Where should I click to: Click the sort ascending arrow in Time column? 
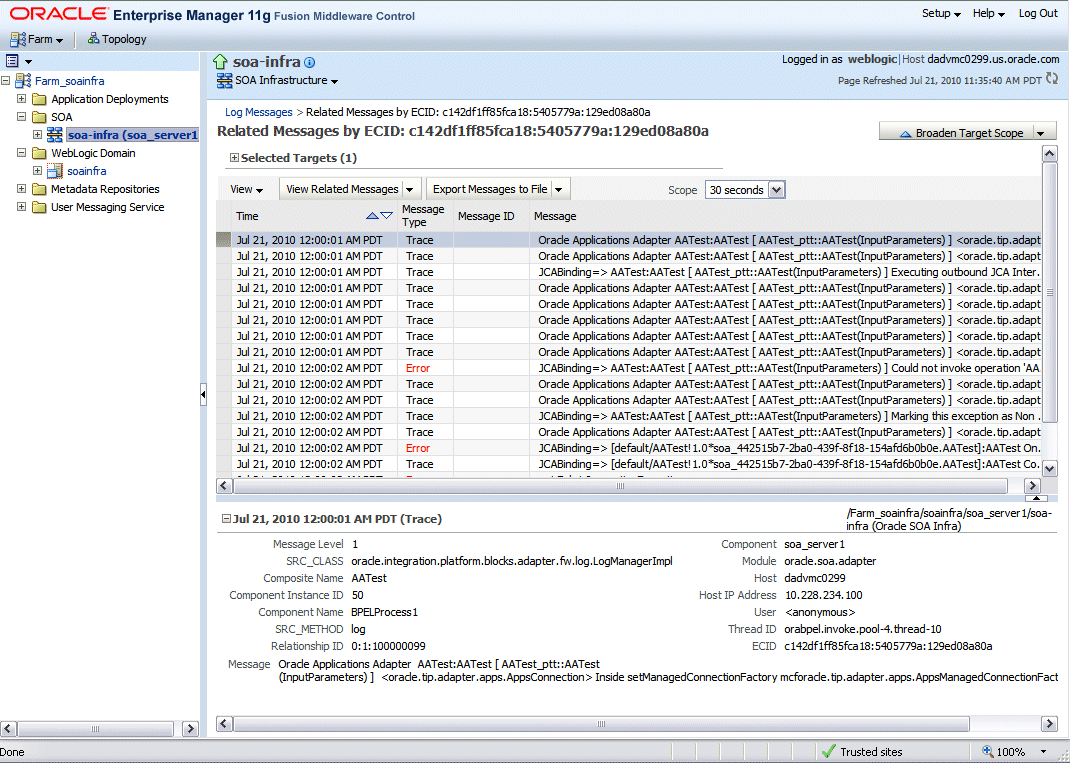click(x=373, y=216)
